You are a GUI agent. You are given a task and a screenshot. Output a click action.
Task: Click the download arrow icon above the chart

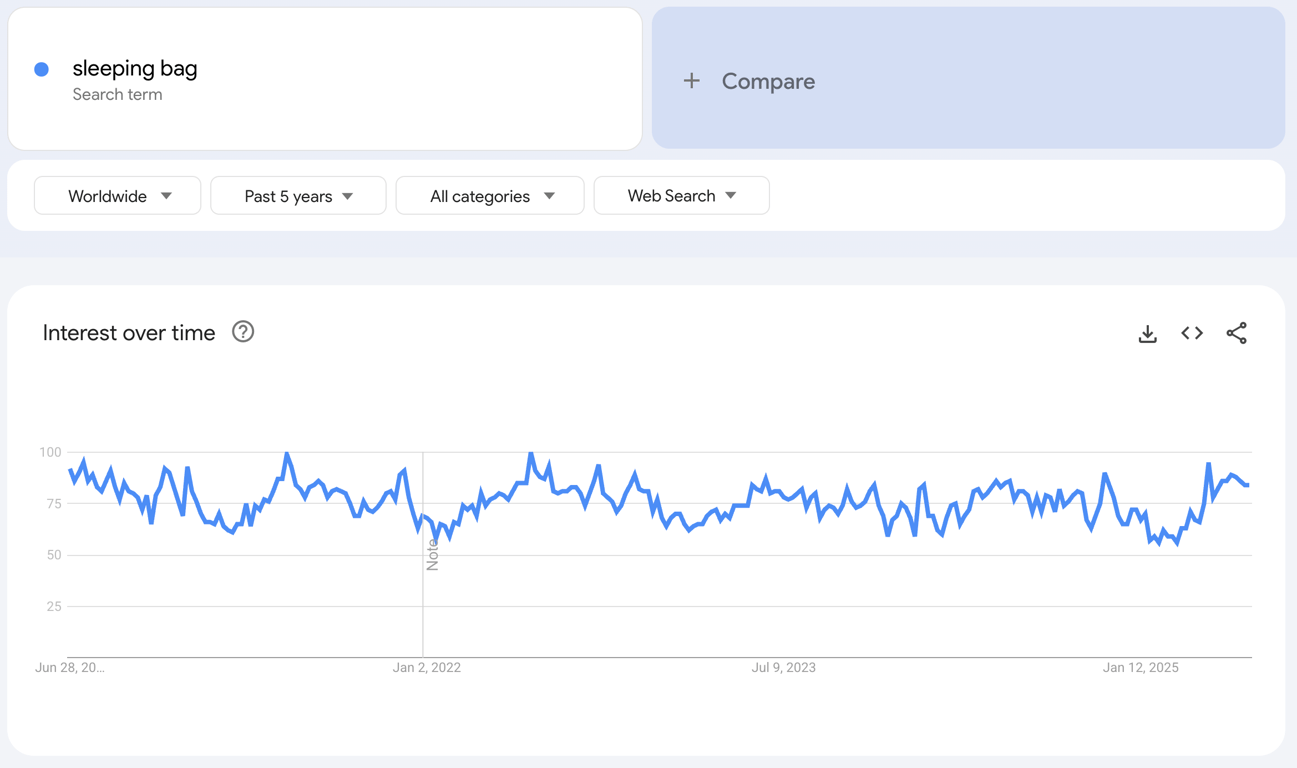[x=1147, y=333]
